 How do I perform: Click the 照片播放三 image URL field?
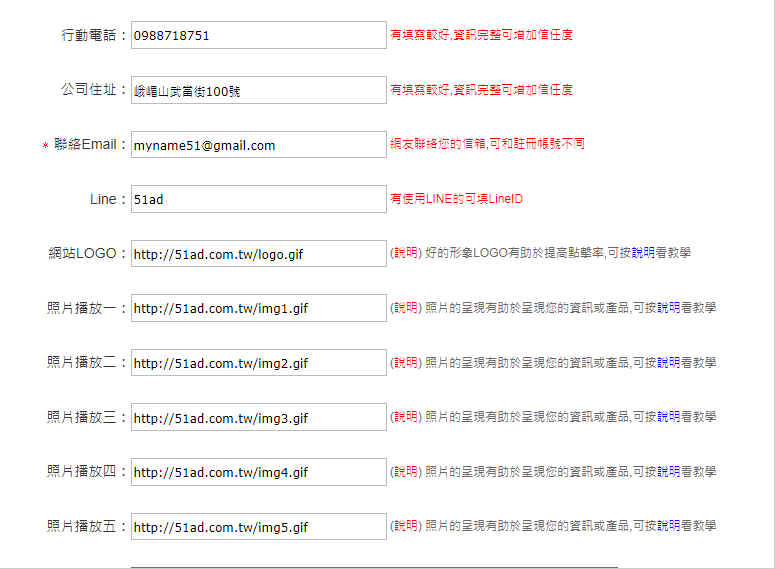point(258,417)
